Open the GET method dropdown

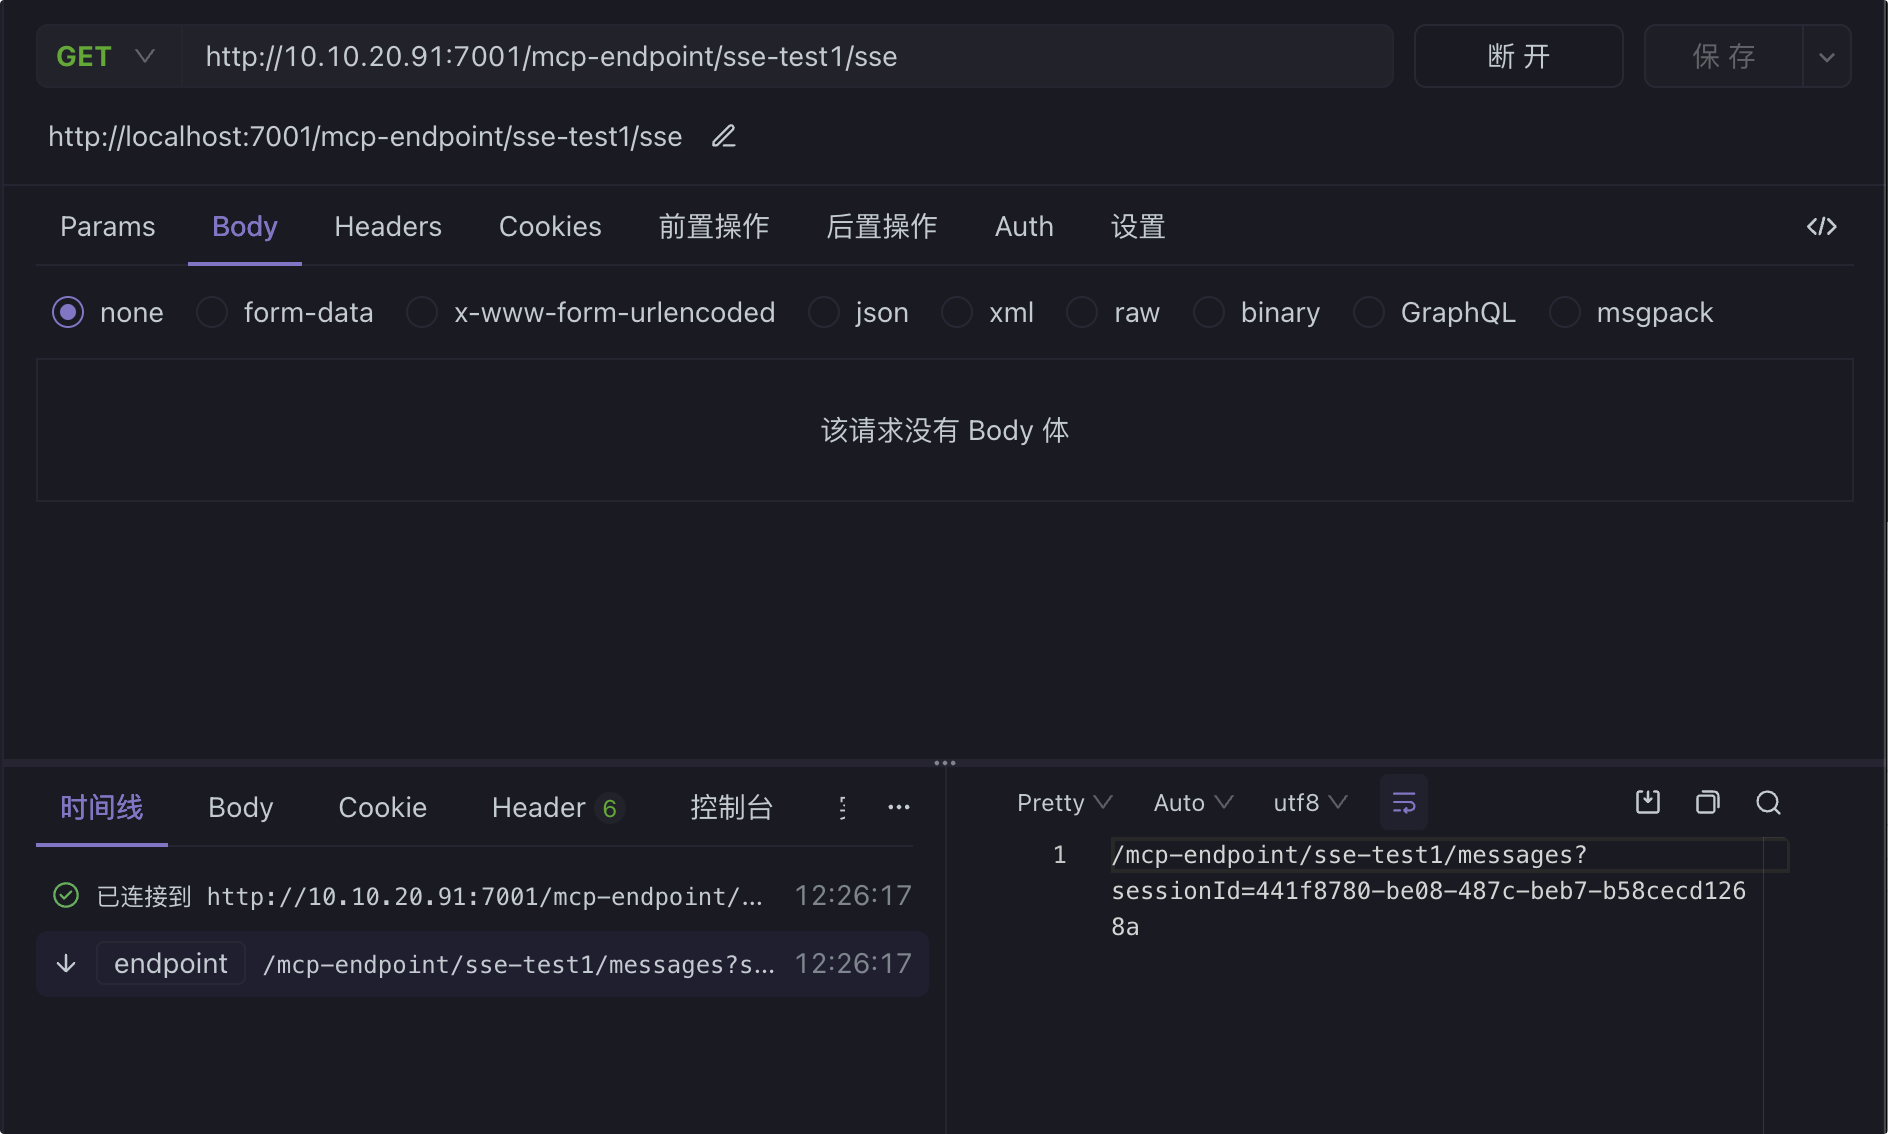click(x=106, y=56)
